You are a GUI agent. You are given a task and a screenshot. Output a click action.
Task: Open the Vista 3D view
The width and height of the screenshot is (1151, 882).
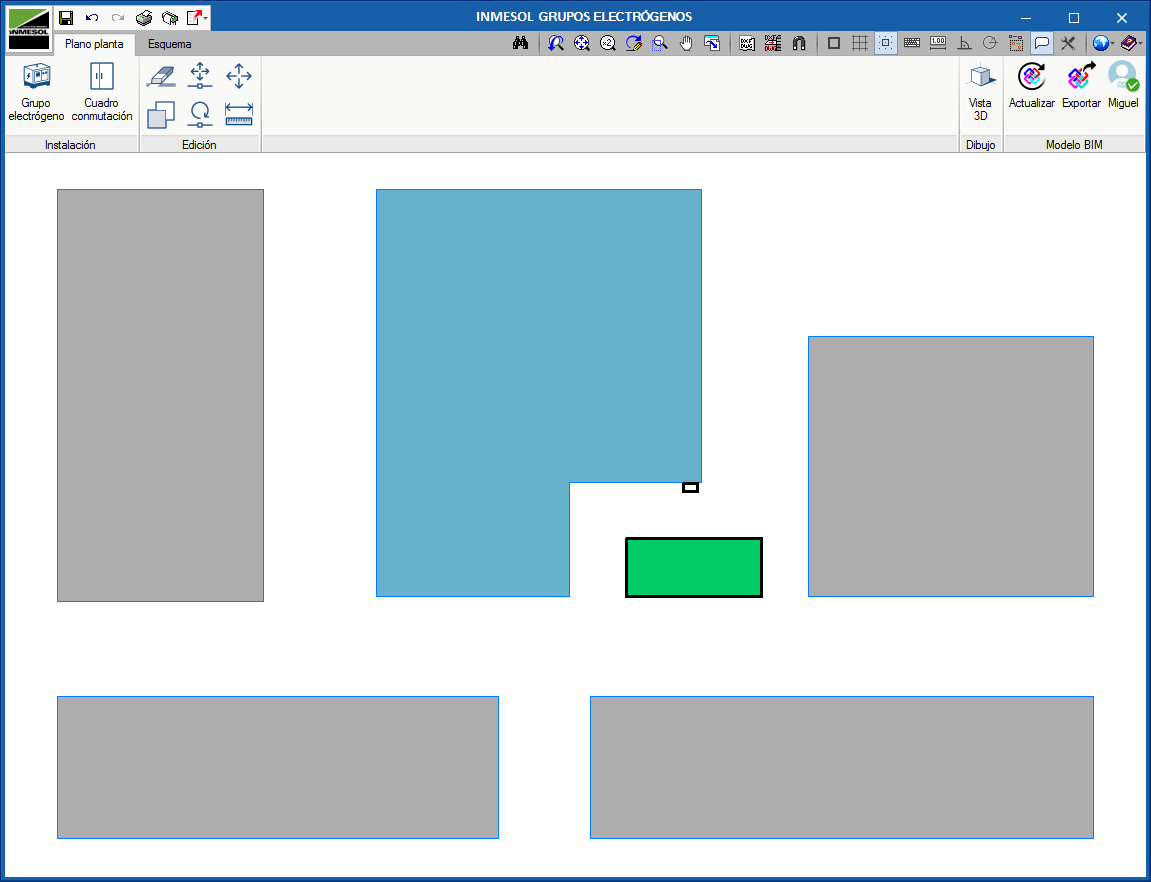coord(980,92)
